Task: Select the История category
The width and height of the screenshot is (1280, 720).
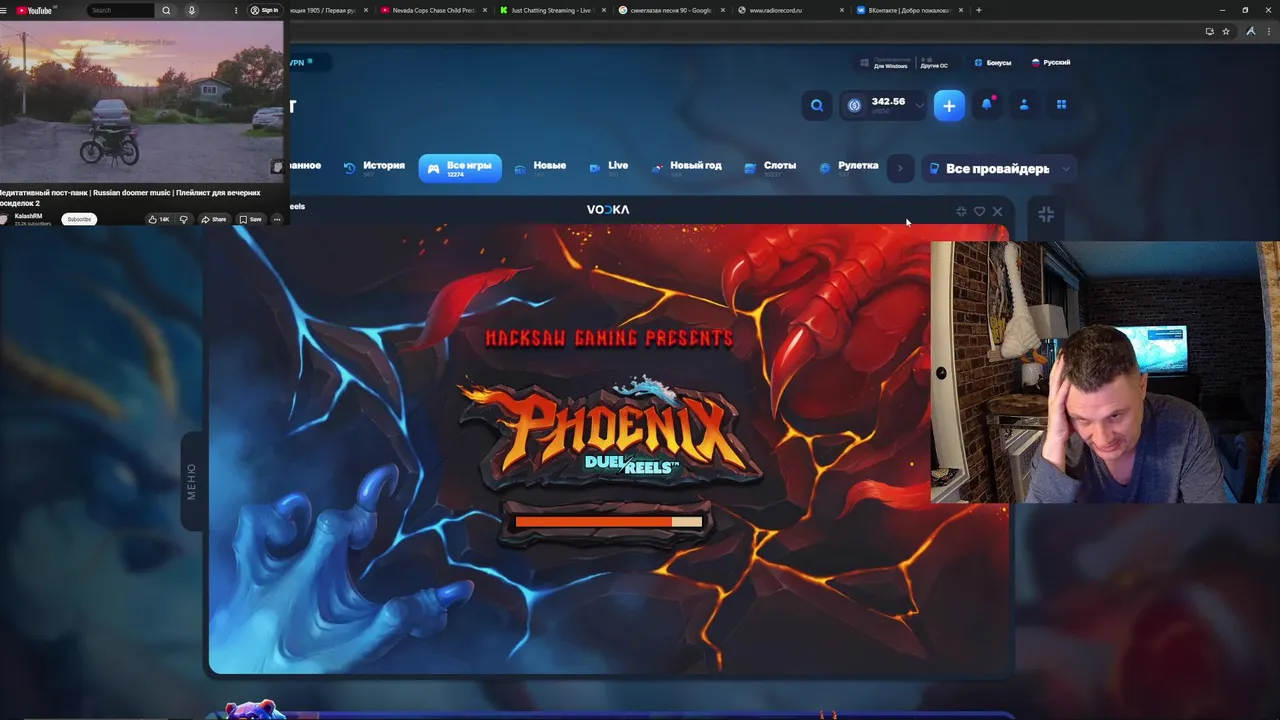Action: click(x=374, y=167)
